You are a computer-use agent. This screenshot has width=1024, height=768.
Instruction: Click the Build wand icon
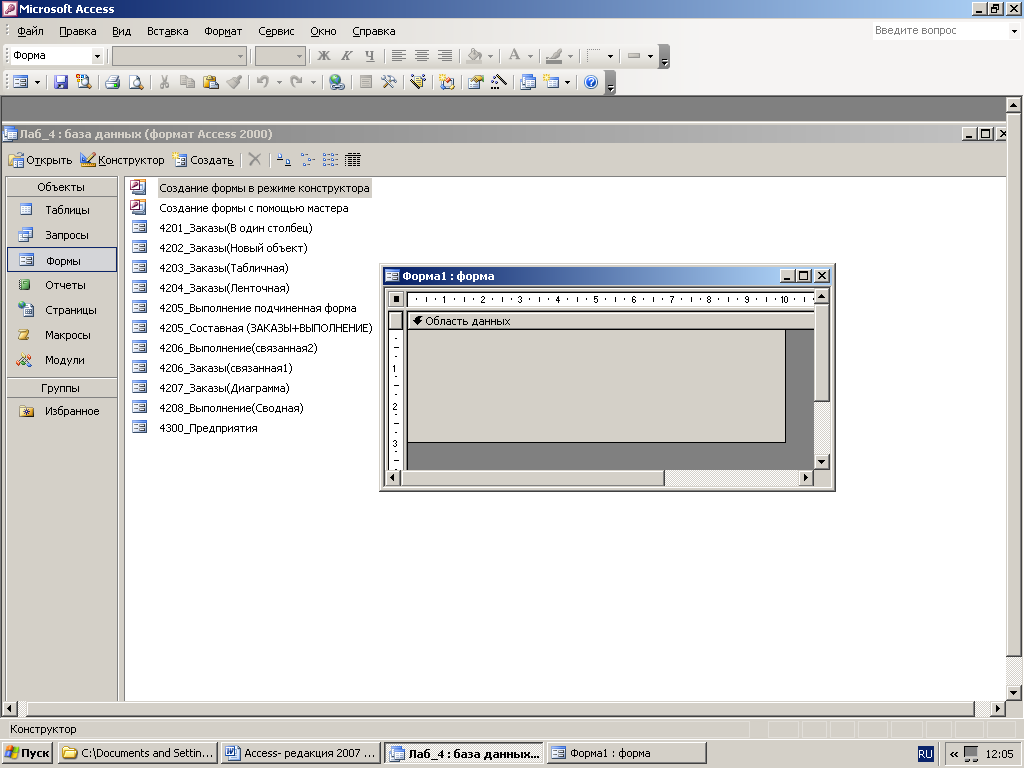(x=498, y=82)
